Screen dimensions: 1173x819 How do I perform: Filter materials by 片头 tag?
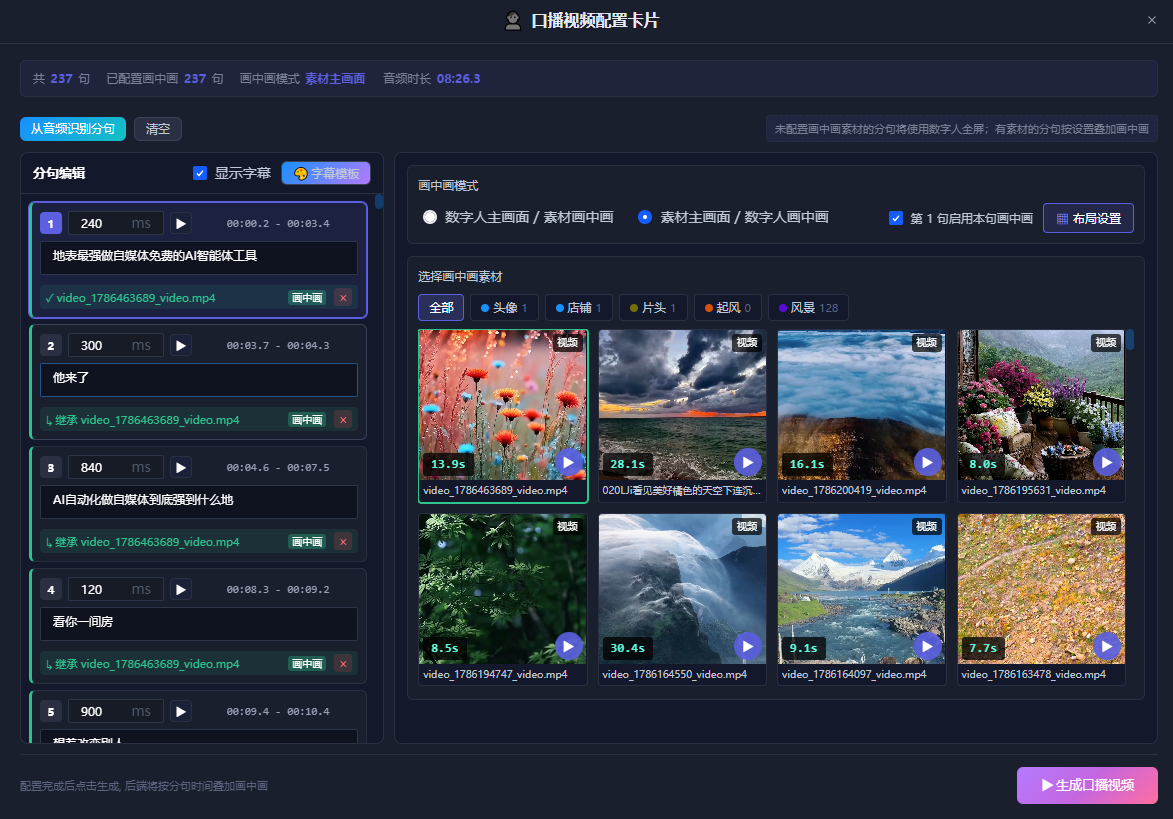653,307
